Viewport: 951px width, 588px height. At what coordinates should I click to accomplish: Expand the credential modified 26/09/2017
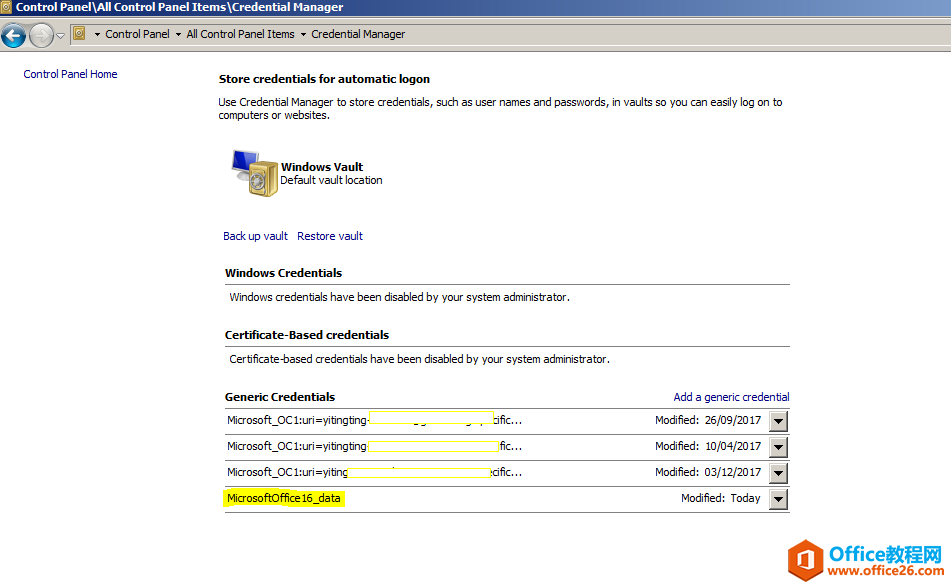pyautogui.click(x=779, y=421)
